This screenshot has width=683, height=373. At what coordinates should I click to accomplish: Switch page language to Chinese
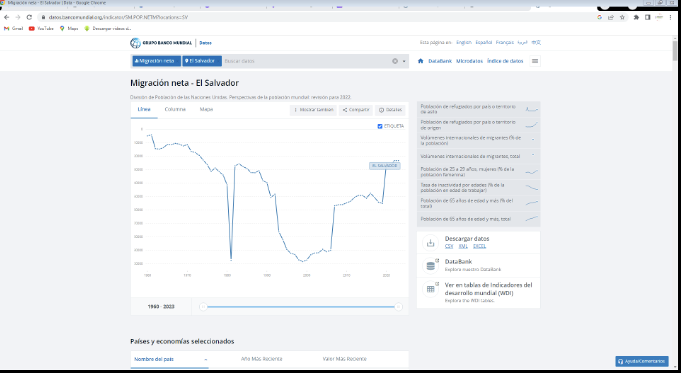tap(536, 42)
